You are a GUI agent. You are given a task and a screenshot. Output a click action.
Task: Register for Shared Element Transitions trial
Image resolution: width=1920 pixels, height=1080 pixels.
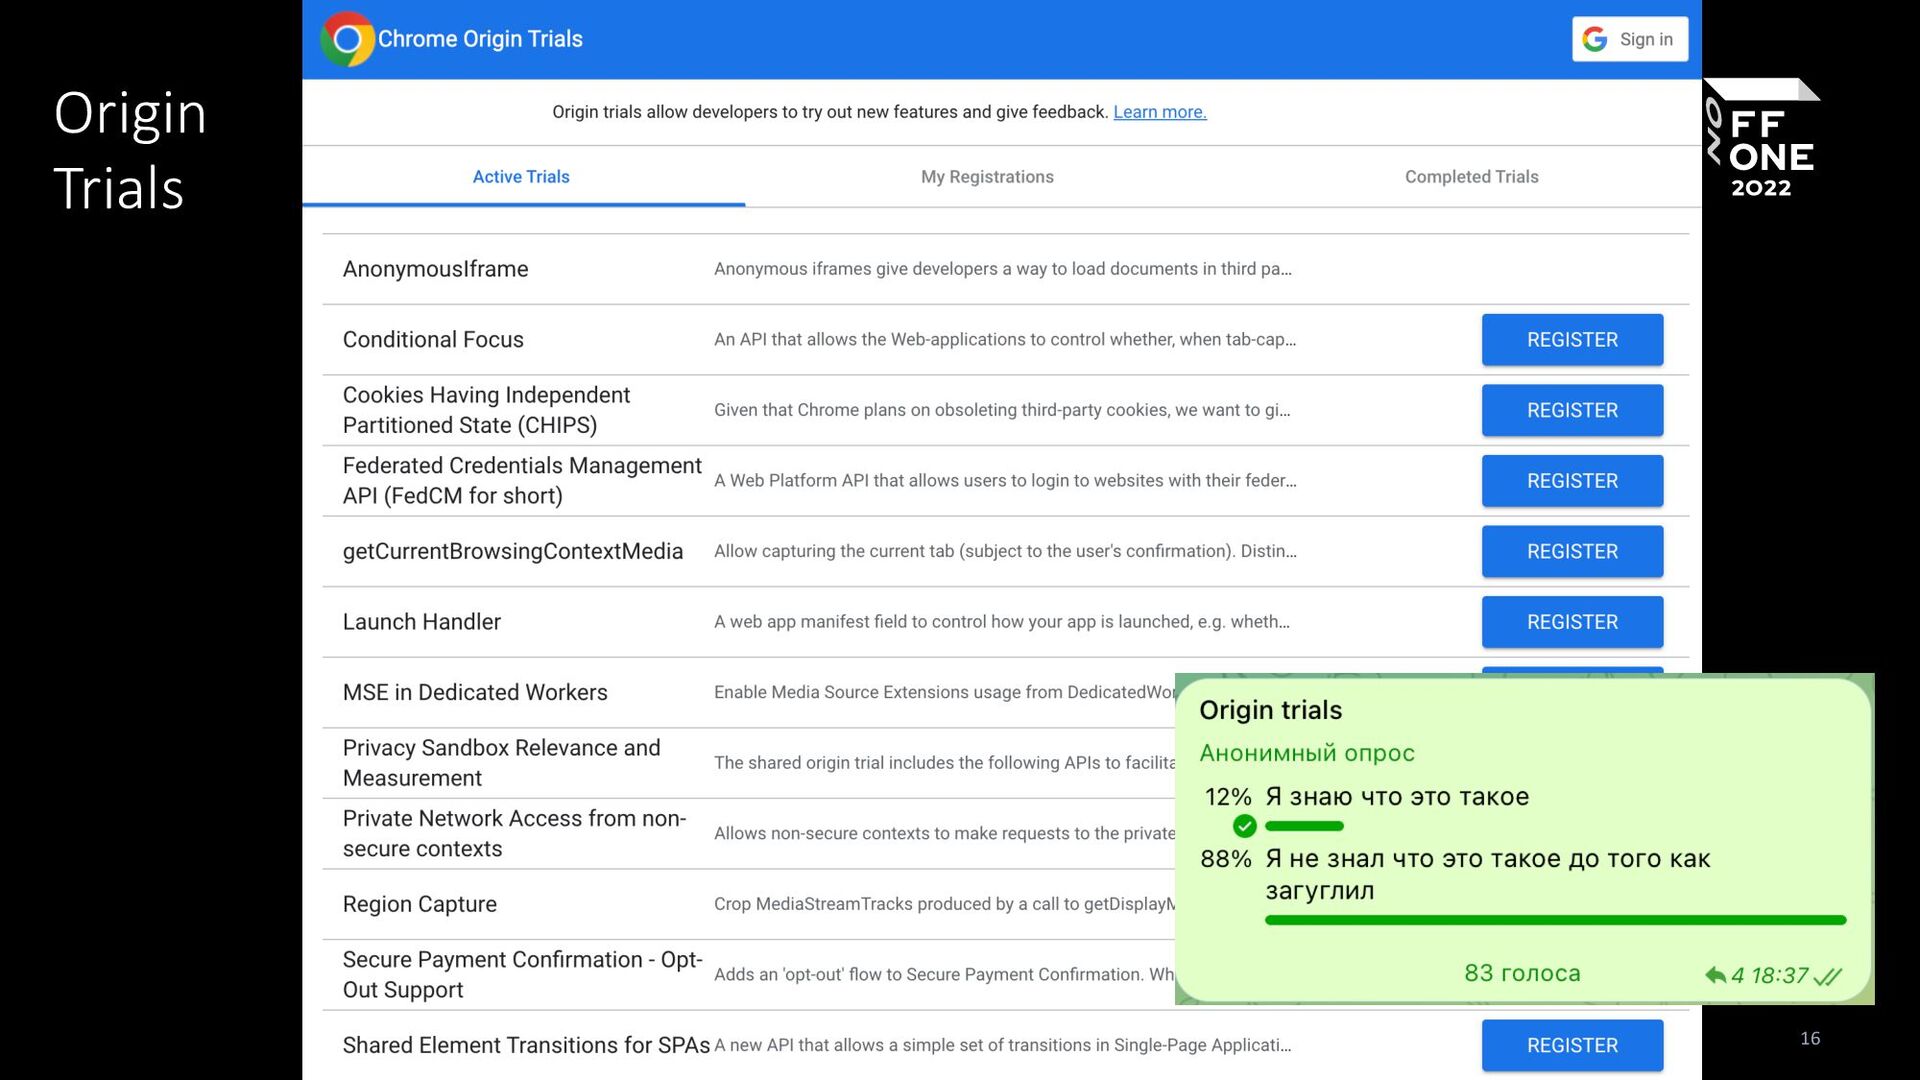point(1572,1045)
